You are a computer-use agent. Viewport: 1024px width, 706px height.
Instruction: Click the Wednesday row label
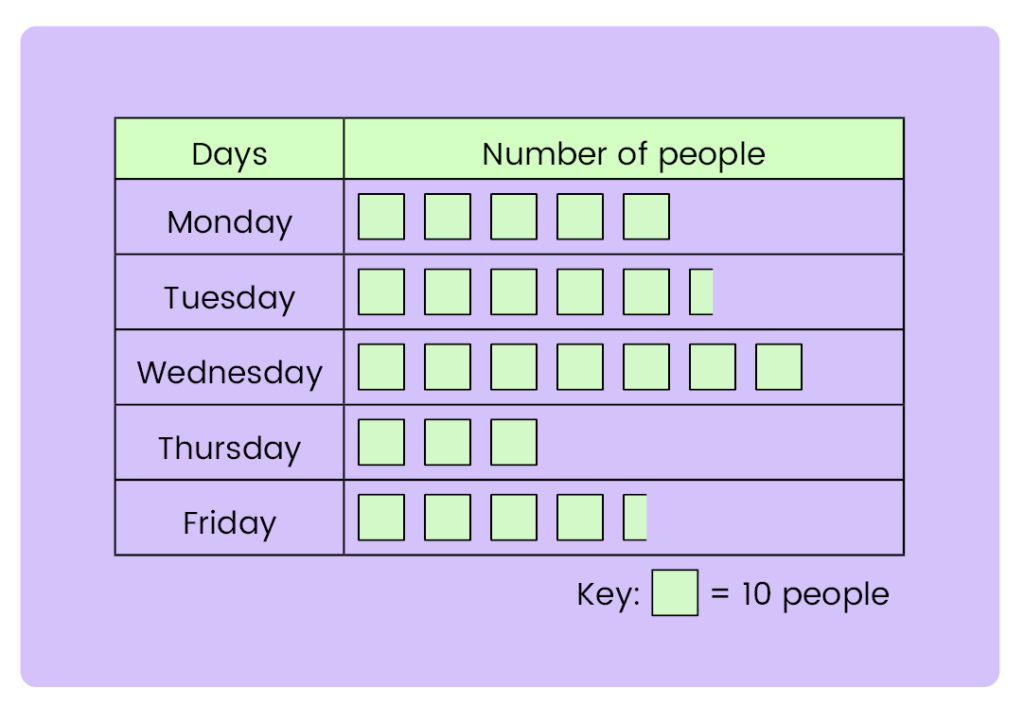pyautogui.click(x=229, y=372)
